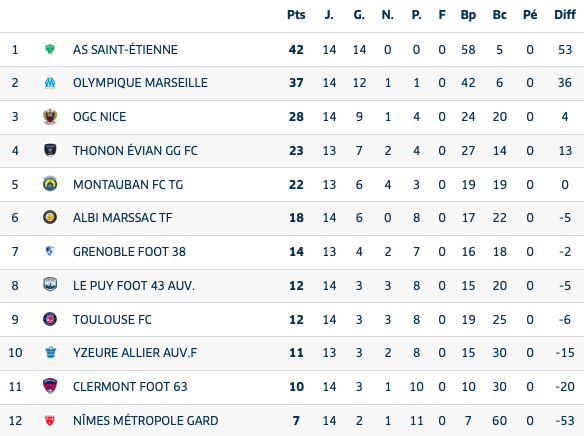This screenshot has width=584, height=436.
Task: Click the Le Puy Foot 43 badge
Action: coord(50,285)
